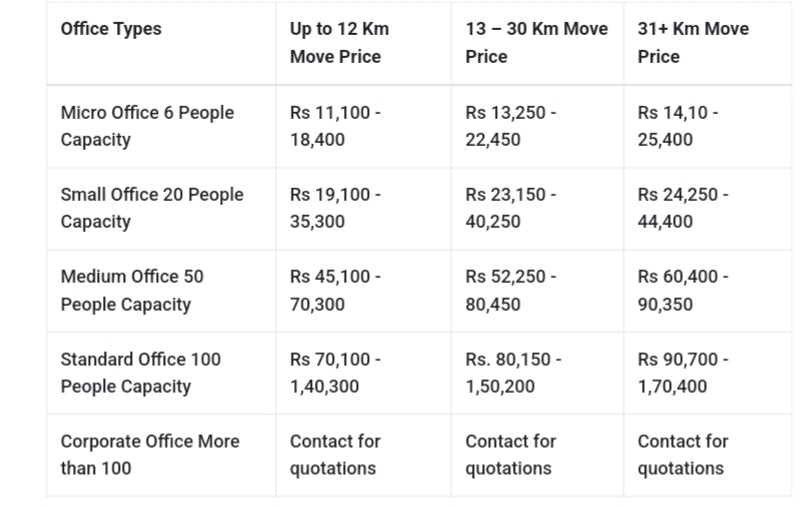This screenshot has height=508, width=812.
Task: Click the Rs 45,100 - 70,300 price cell
Action: coord(335,290)
